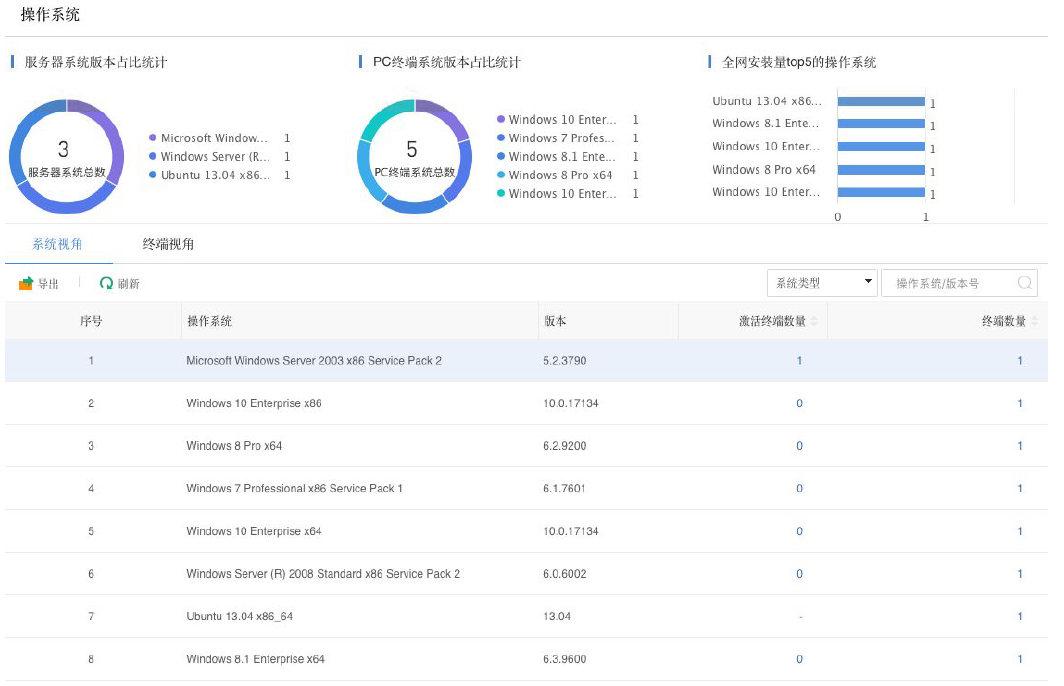Click the 序号 column header
This screenshot has height=686, width=1064.
[x=91, y=321]
